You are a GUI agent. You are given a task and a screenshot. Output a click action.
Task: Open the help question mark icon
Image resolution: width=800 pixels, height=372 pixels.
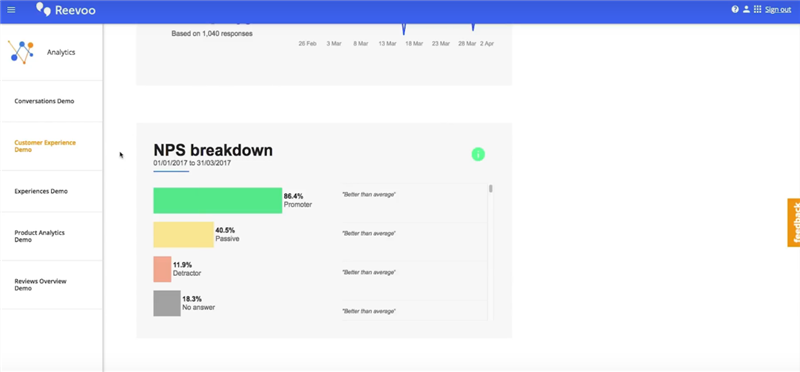pyautogui.click(x=735, y=9)
